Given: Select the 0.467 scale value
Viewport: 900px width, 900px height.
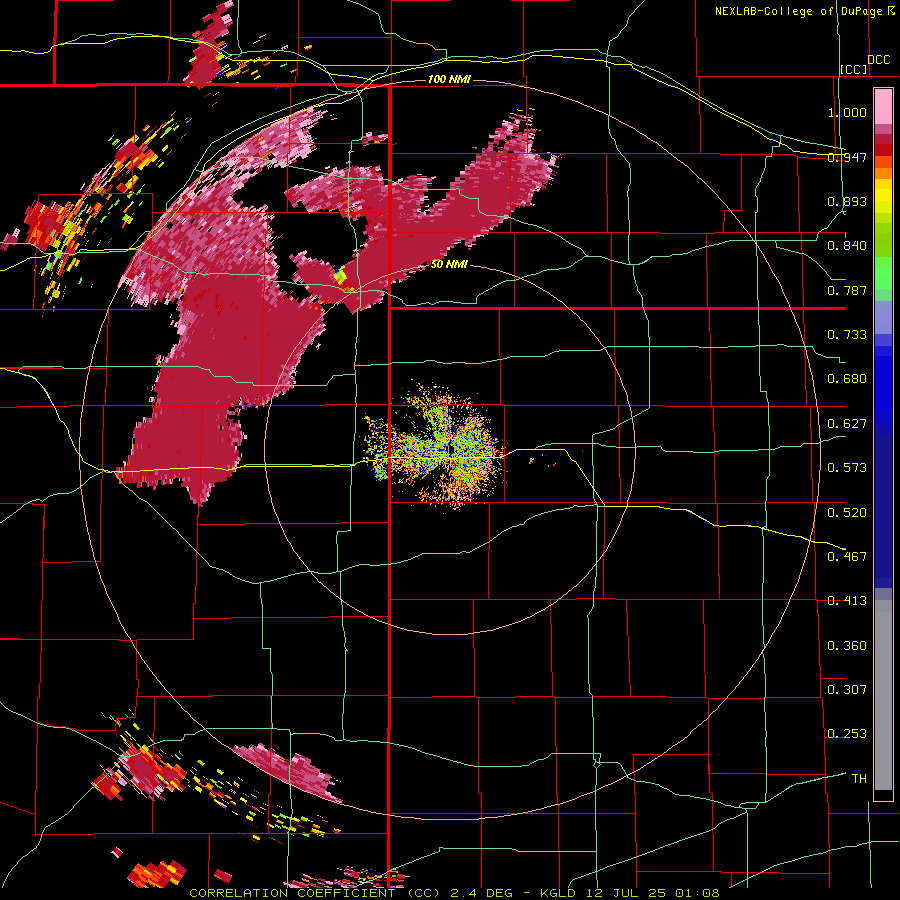Looking at the screenshot, I should (847, 556).
